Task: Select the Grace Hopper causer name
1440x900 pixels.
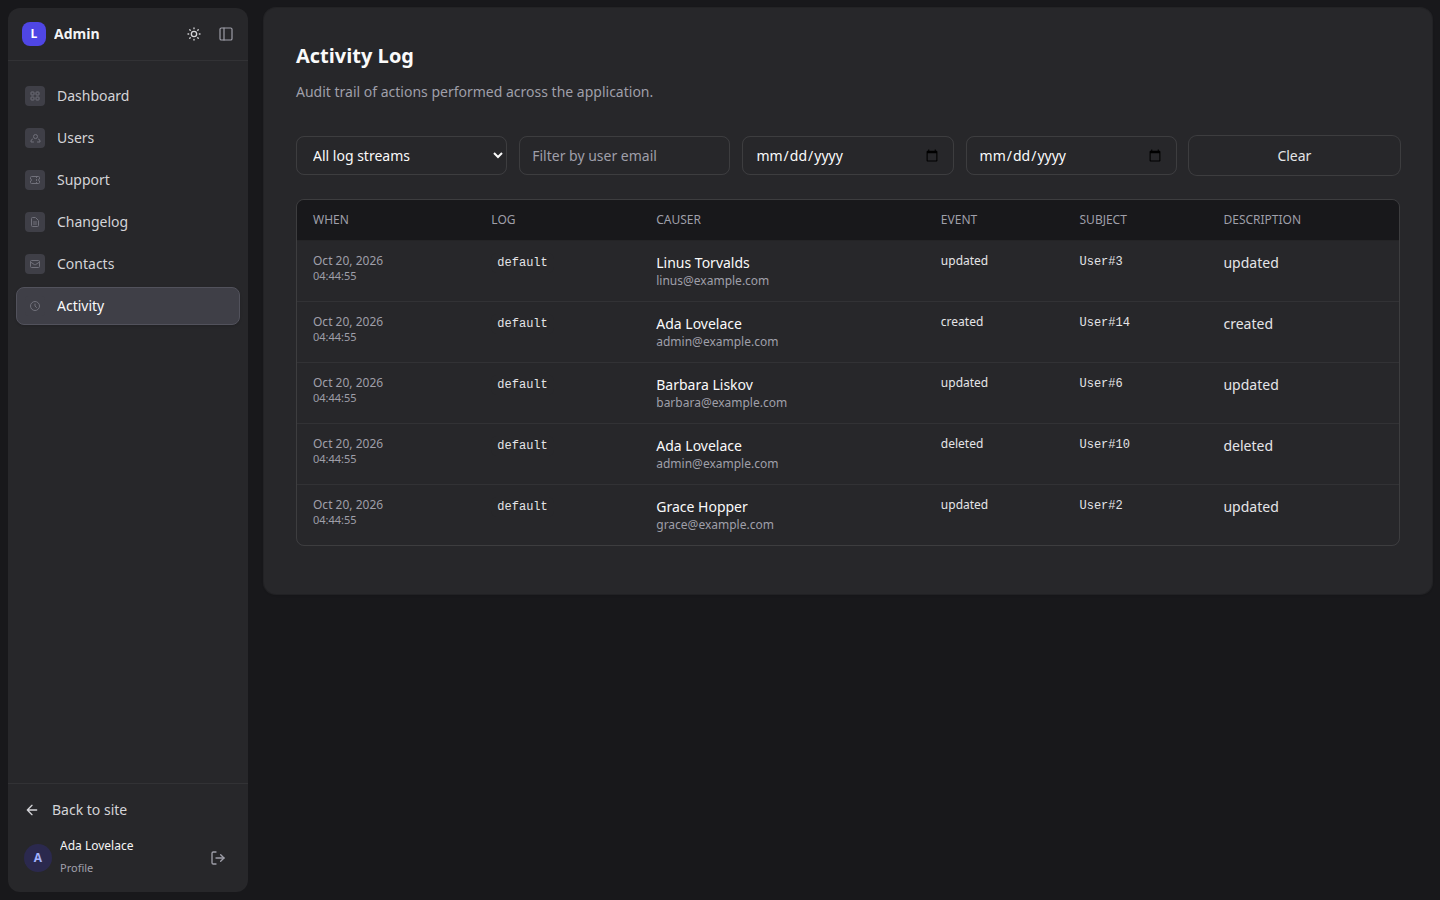Action: (702, 507)
